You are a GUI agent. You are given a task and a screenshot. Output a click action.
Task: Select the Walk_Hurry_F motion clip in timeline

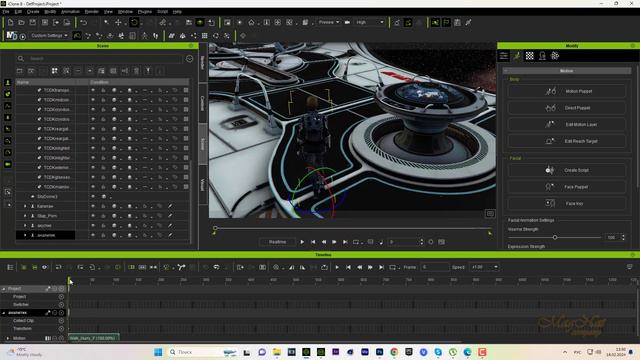click(94, 338)
